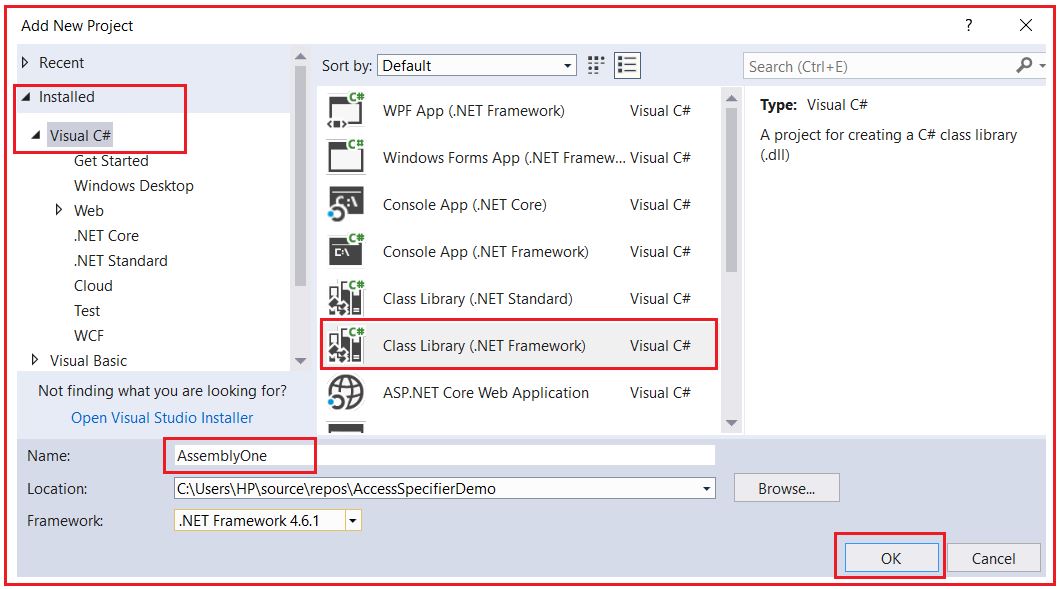Viewport: 1061px width, 589px height.
Task: Click the Web category label
Action: tap(89, 211)
